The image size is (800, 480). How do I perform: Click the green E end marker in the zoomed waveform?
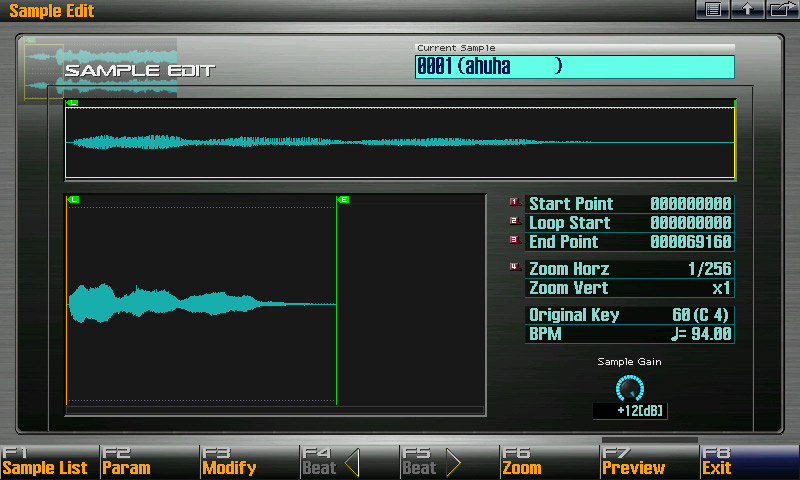[x=343, y=199]
